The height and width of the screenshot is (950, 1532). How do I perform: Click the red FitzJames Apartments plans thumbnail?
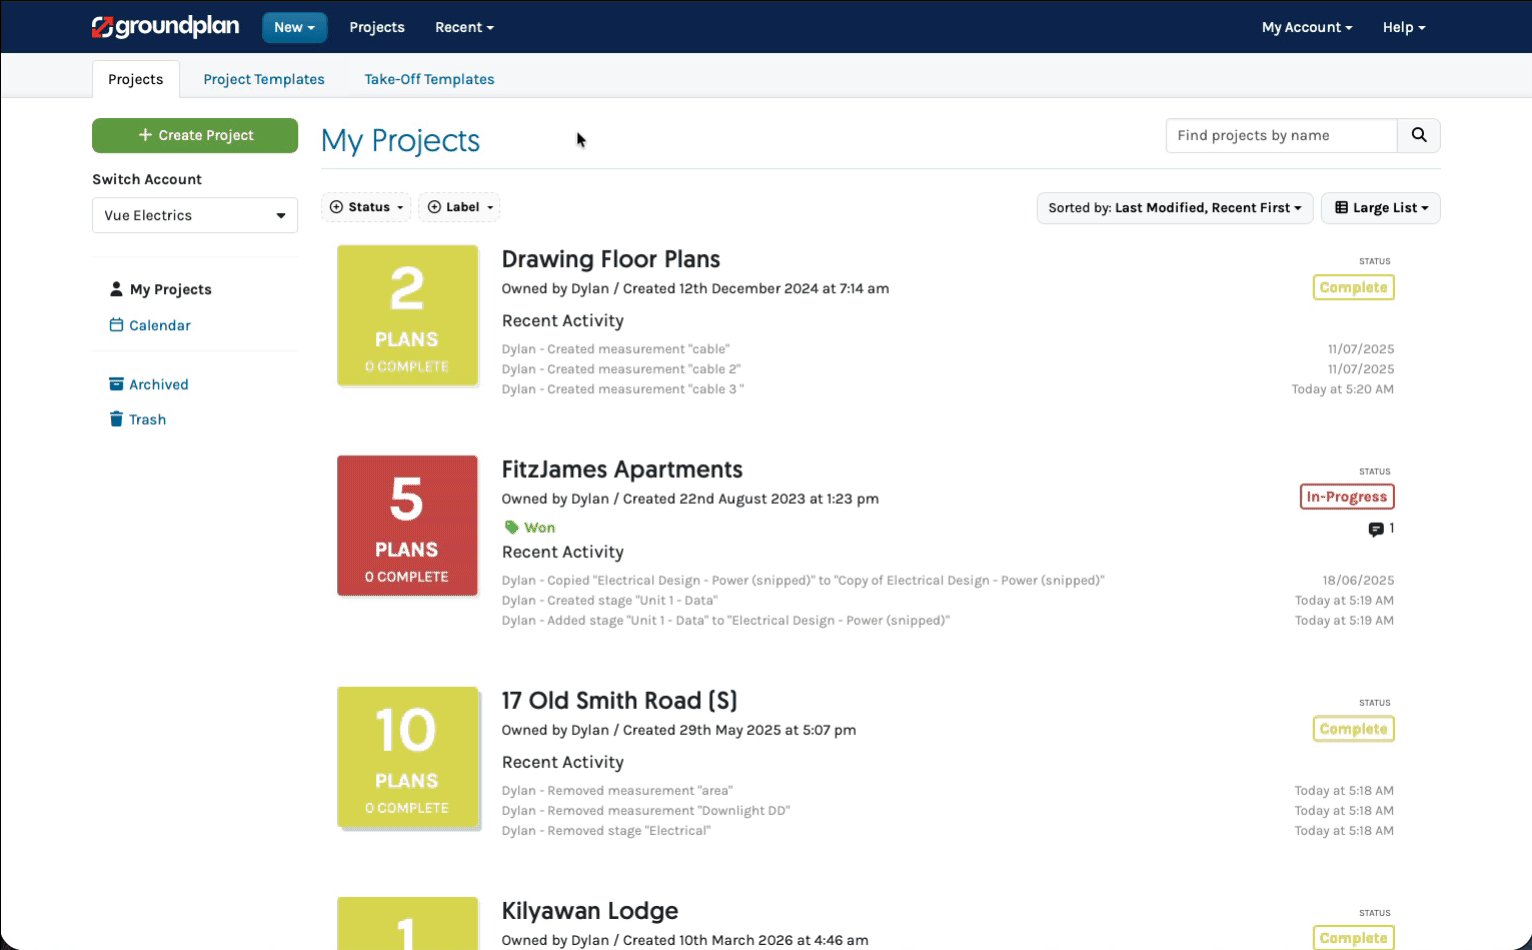(407, 526)
